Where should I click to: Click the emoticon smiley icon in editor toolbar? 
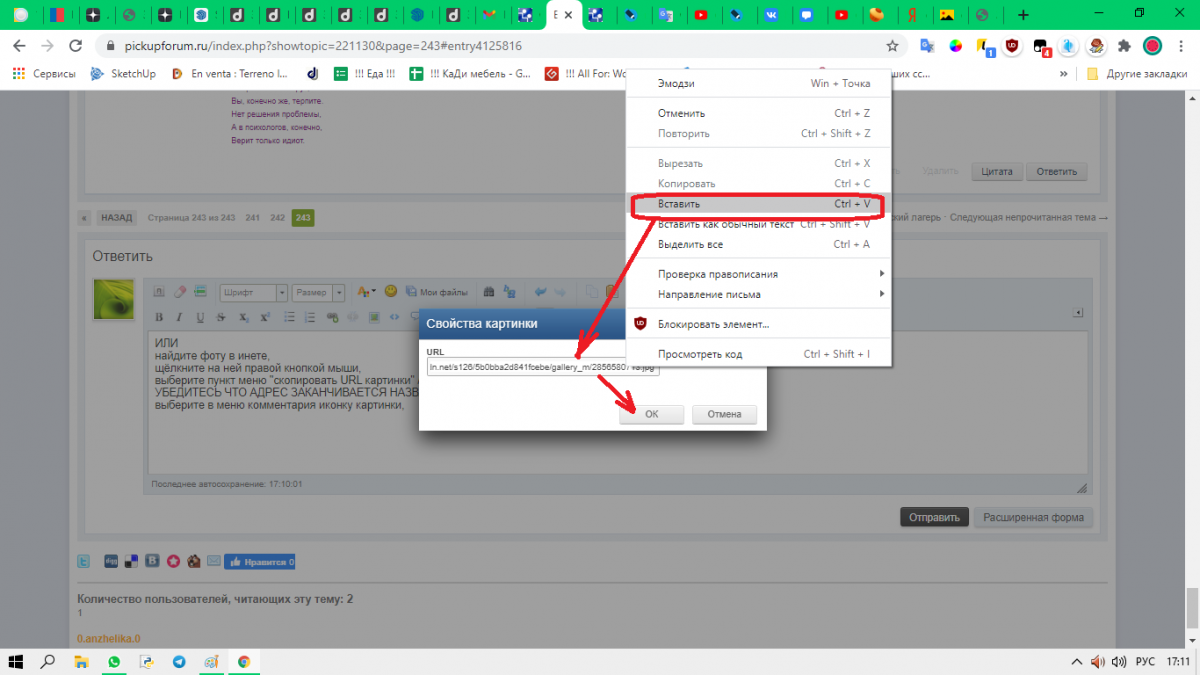(x=390, y=292)
